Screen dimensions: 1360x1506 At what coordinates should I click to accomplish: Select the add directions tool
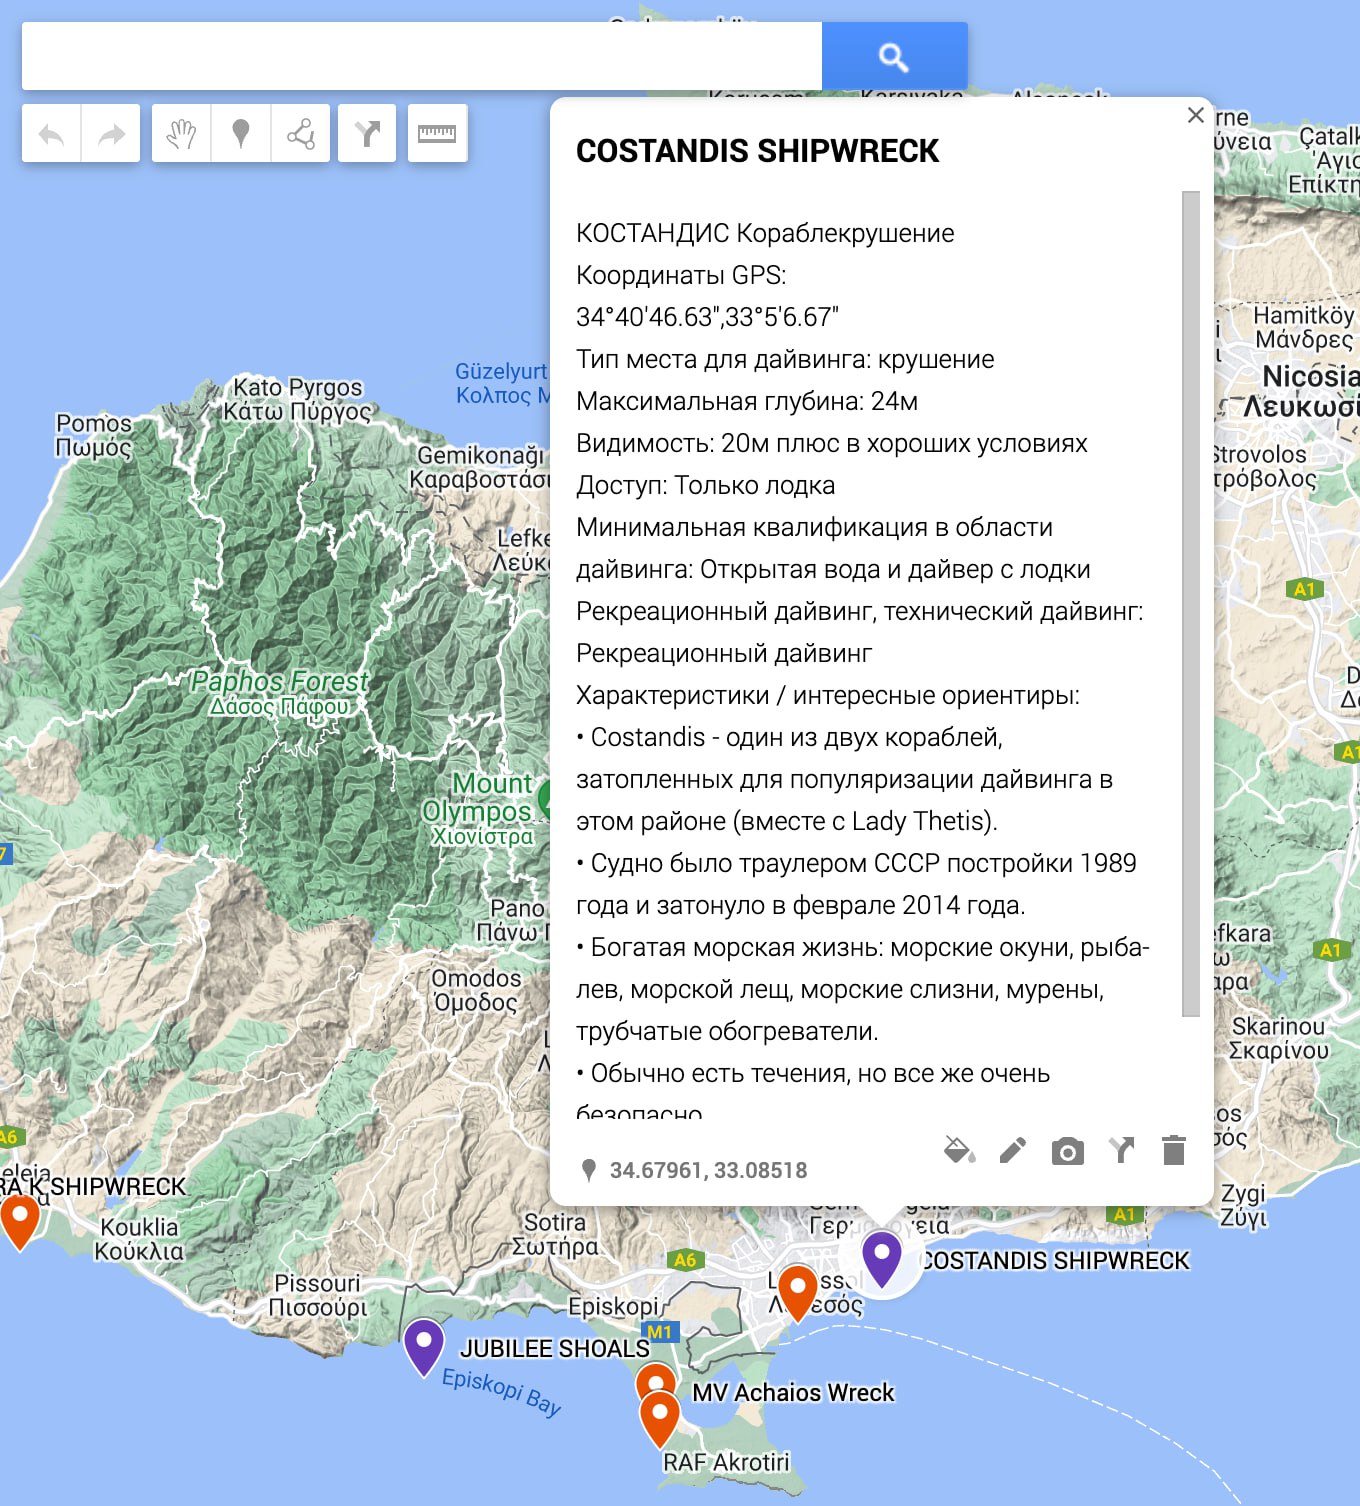pyautogui.click(x=367, y=134)
